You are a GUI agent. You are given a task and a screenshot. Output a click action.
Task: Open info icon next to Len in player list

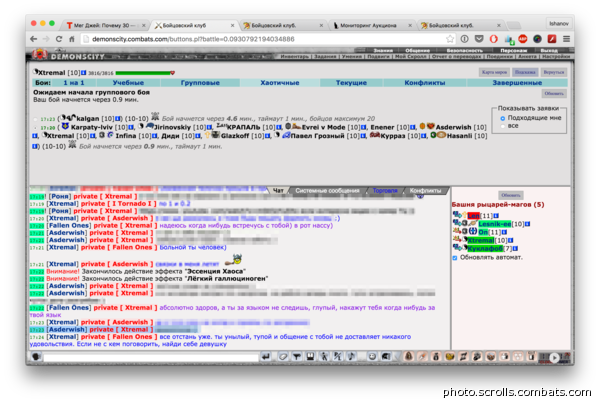(x=496, y=216)
